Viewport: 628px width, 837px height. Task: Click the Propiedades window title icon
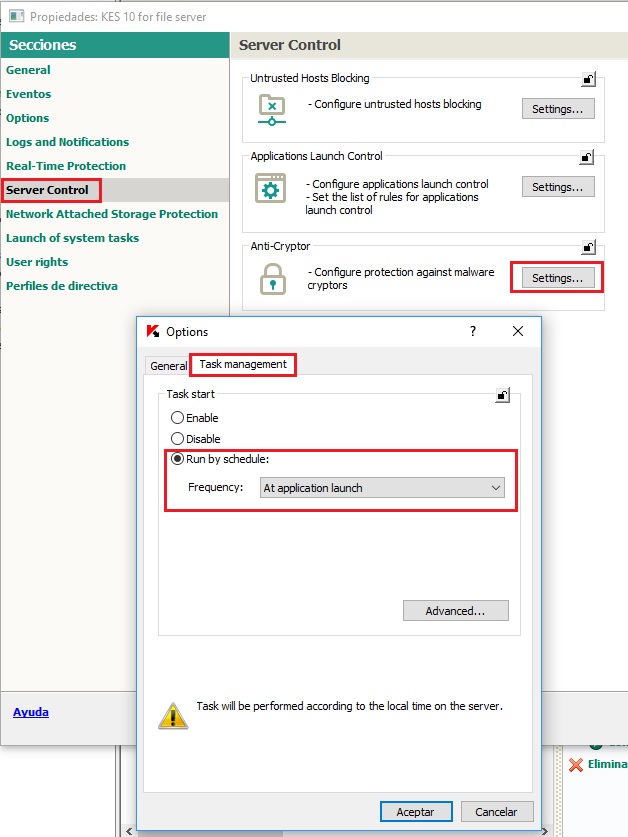[17, 17]
